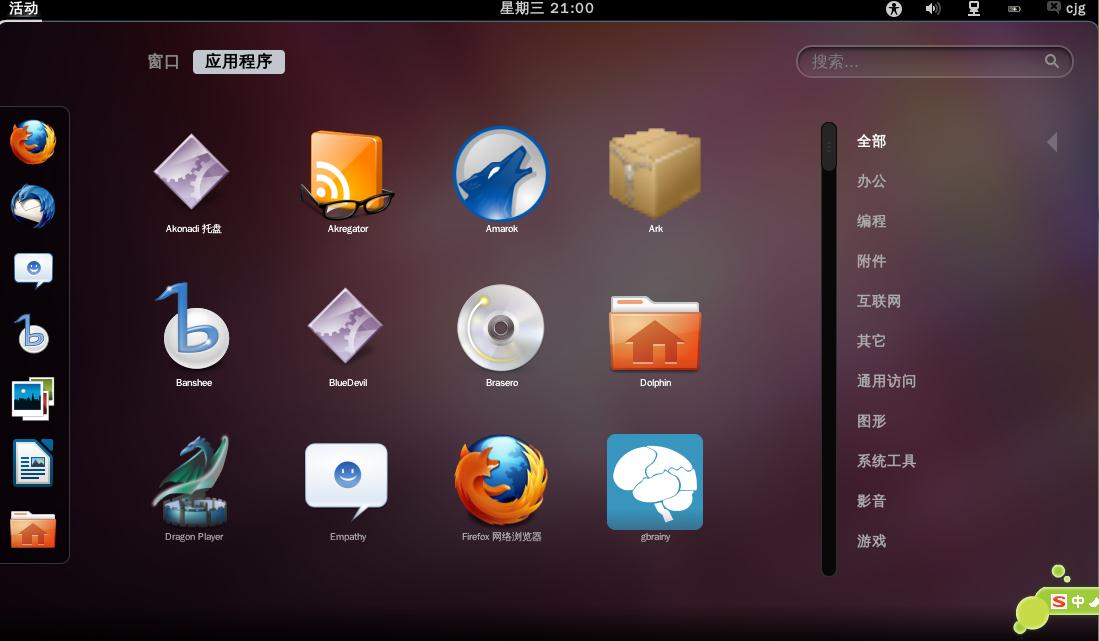Filter by 图形 category

click(871, 421)
